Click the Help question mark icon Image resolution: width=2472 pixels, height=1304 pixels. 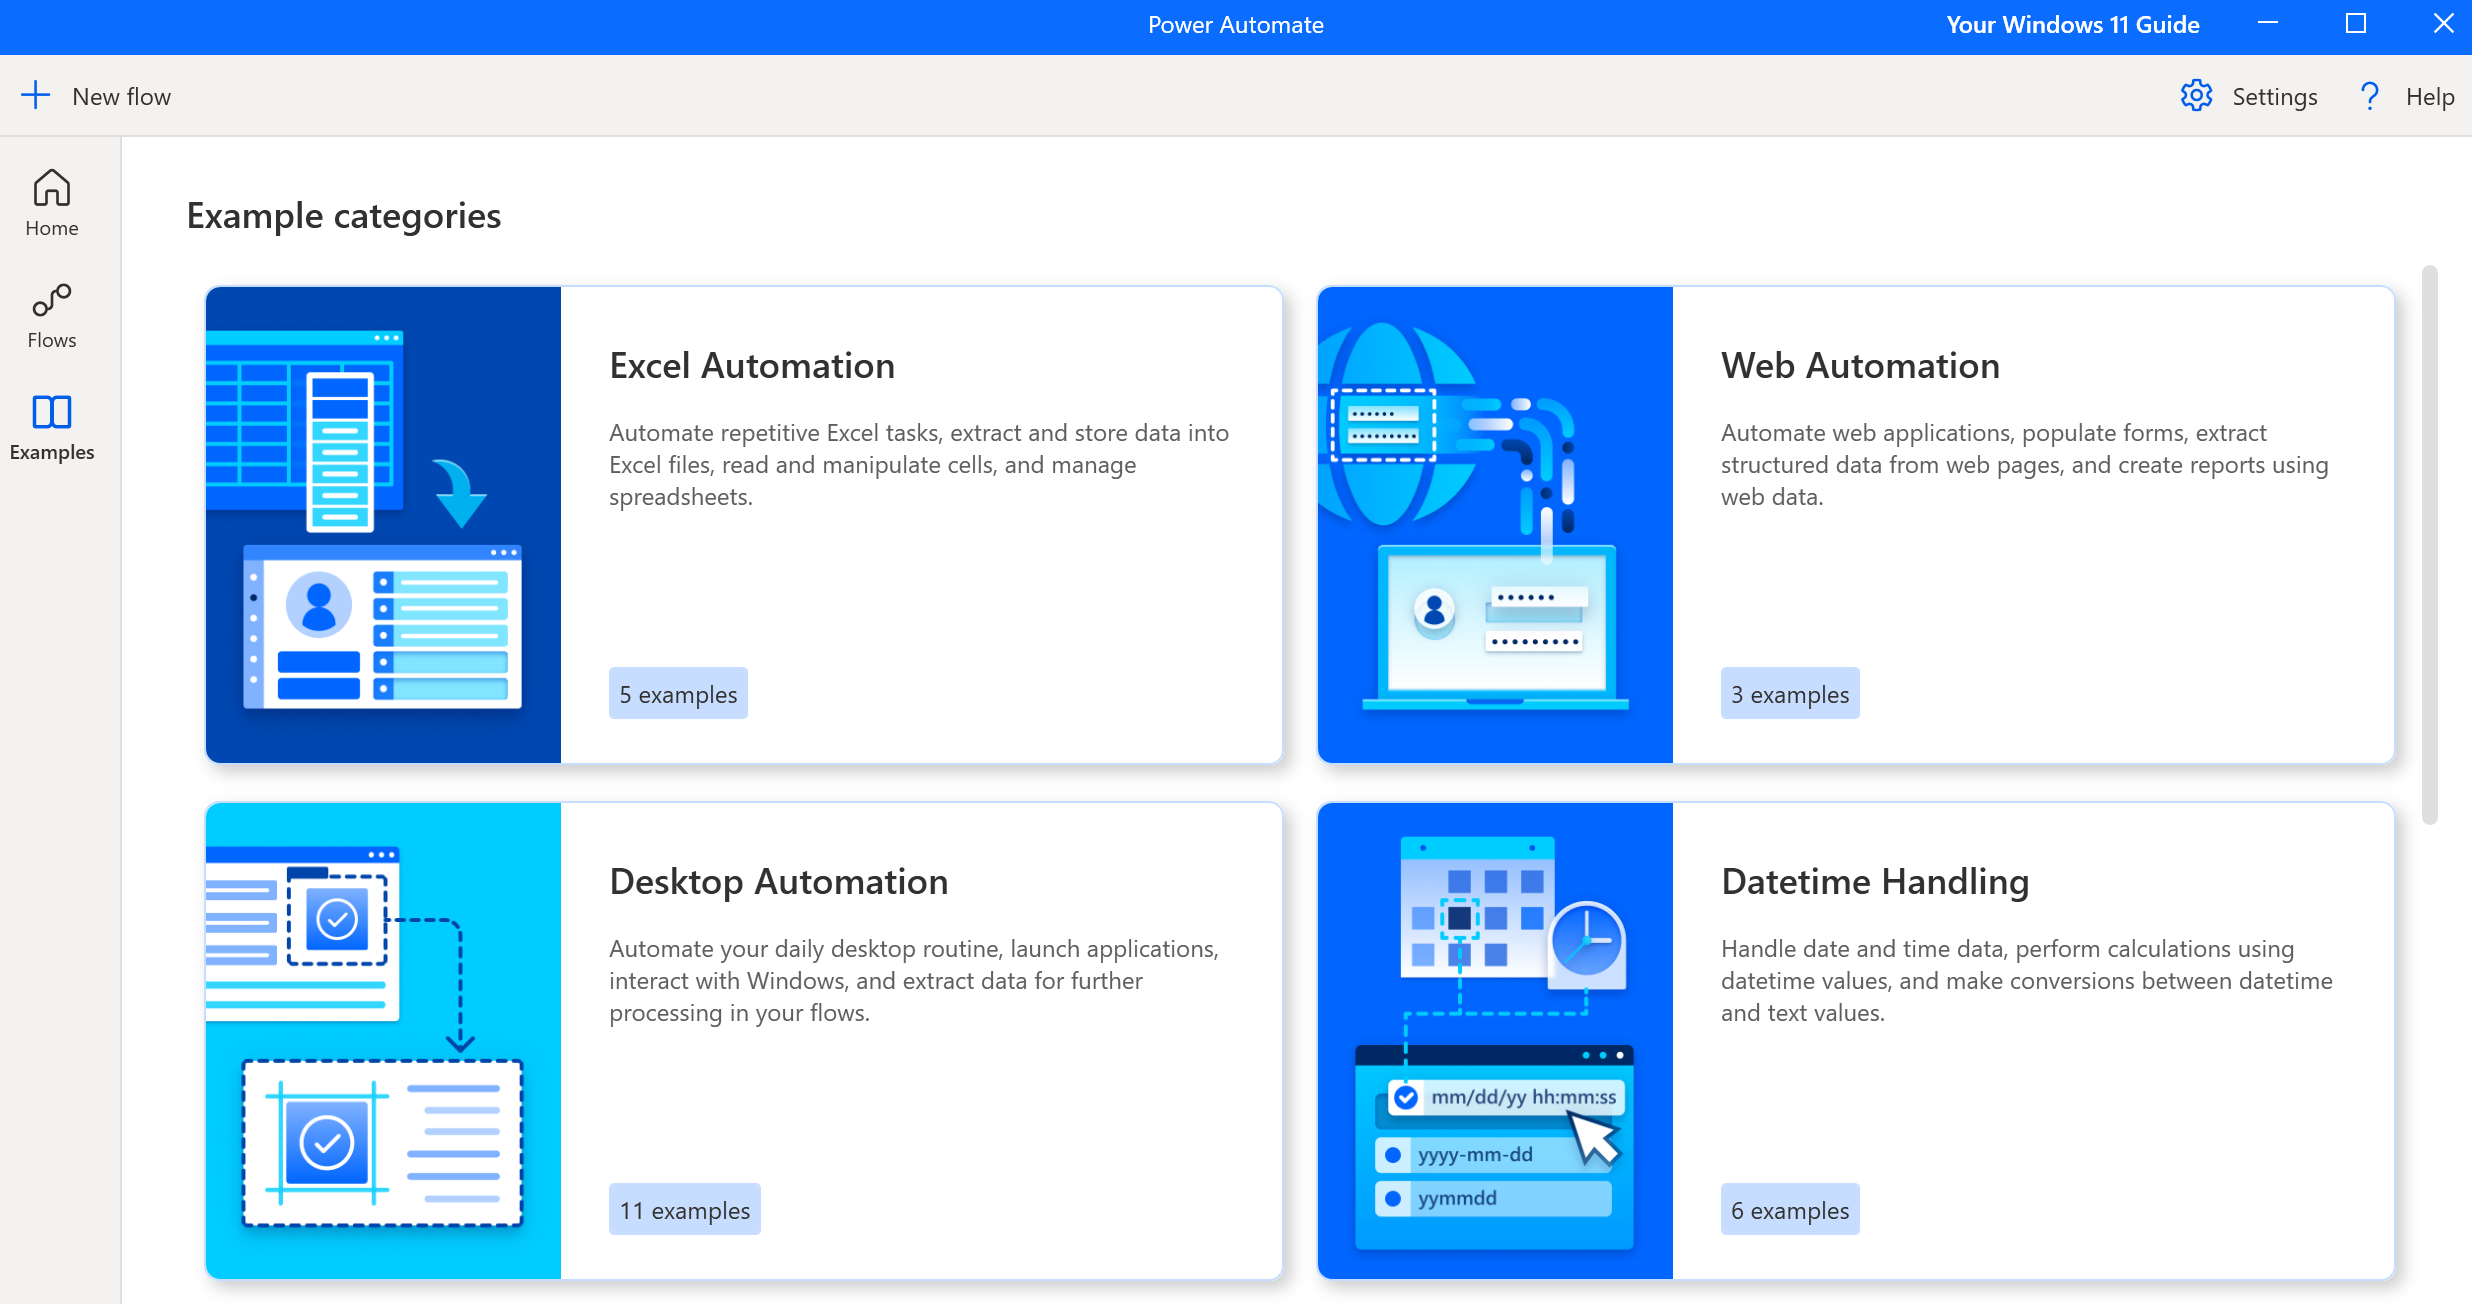click(2369, 95)
